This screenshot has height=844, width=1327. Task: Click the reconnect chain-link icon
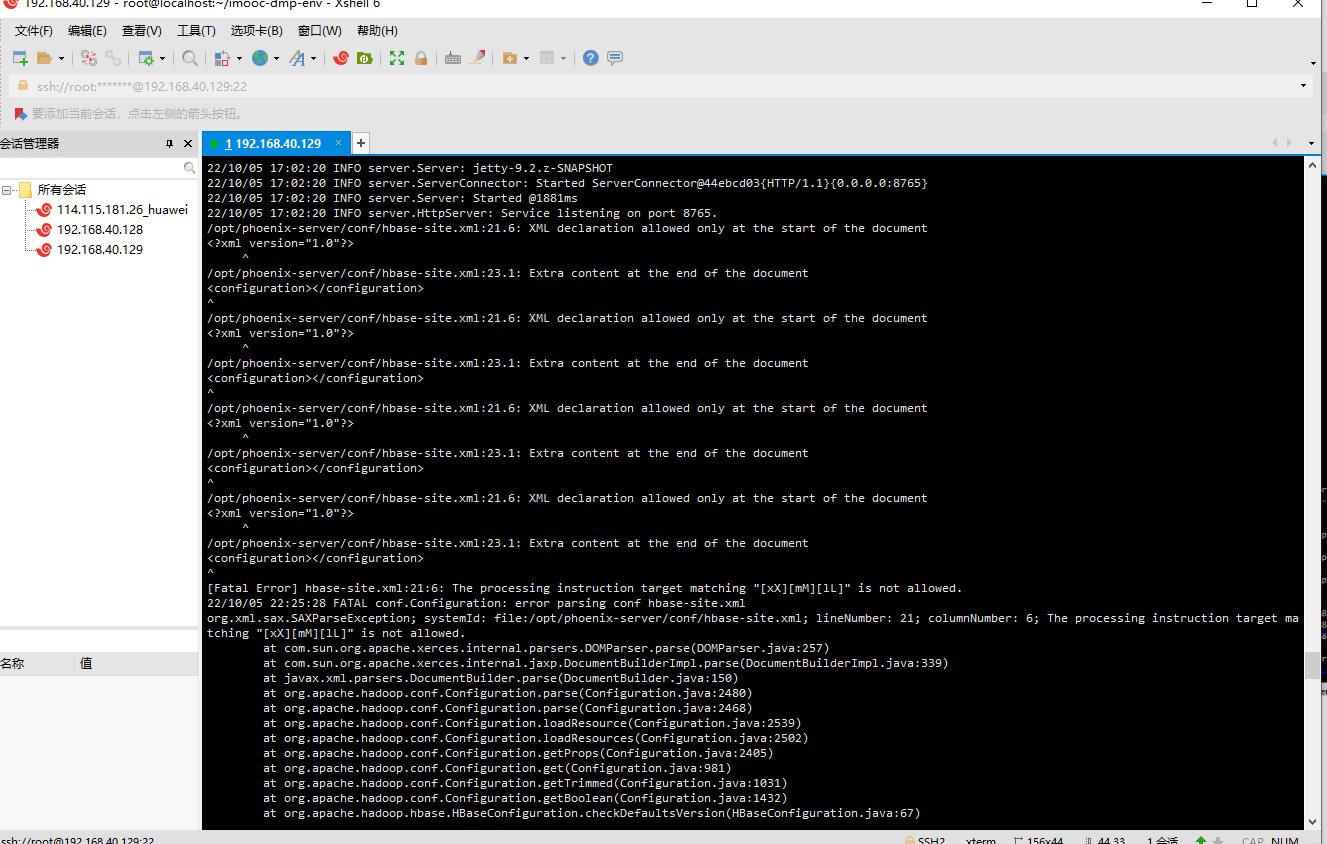tap(113, 58)
